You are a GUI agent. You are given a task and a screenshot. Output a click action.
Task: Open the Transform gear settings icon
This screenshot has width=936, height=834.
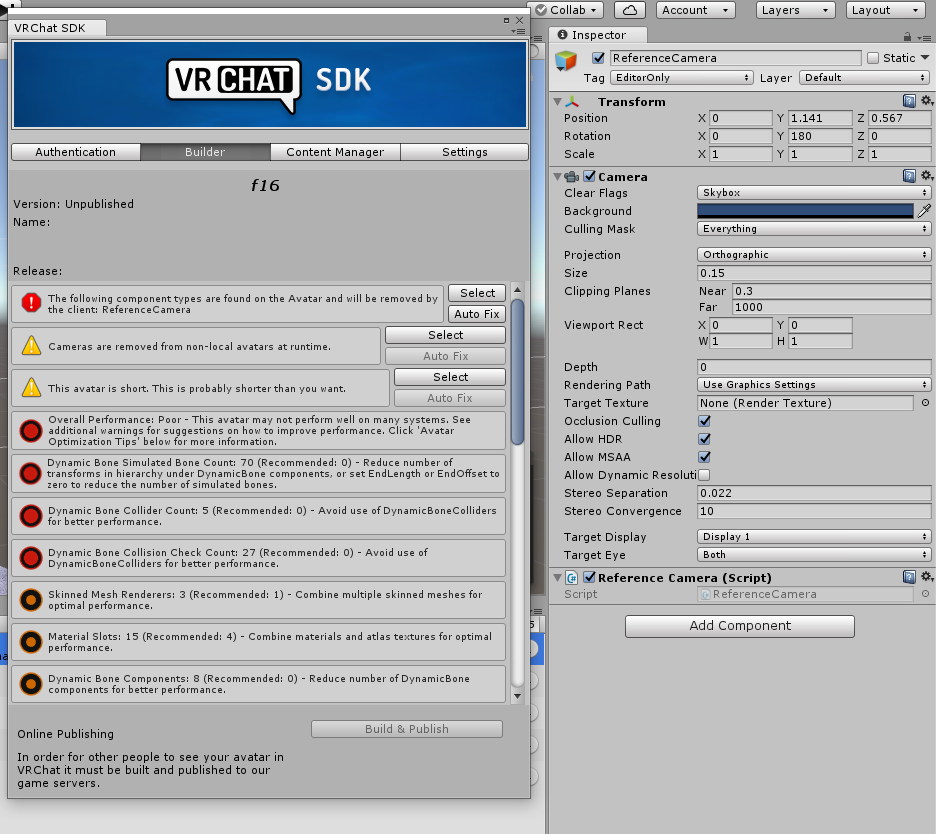point(926,101)
